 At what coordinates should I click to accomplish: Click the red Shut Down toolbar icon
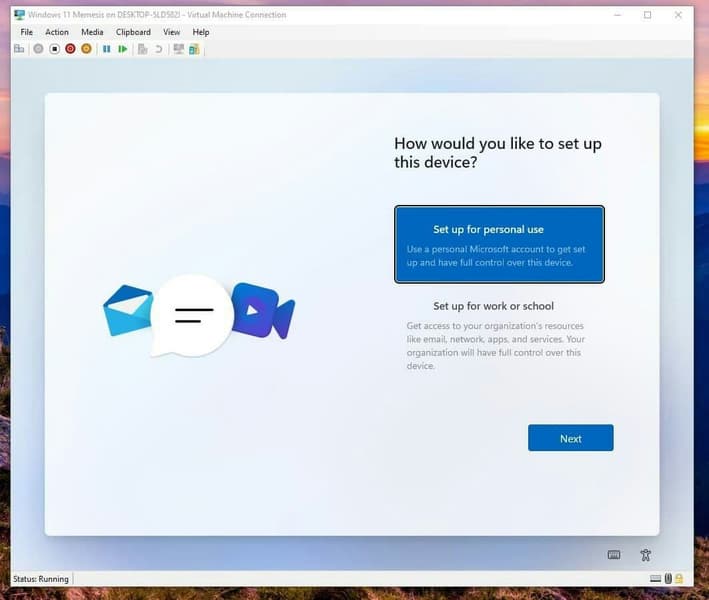[70, 49]
